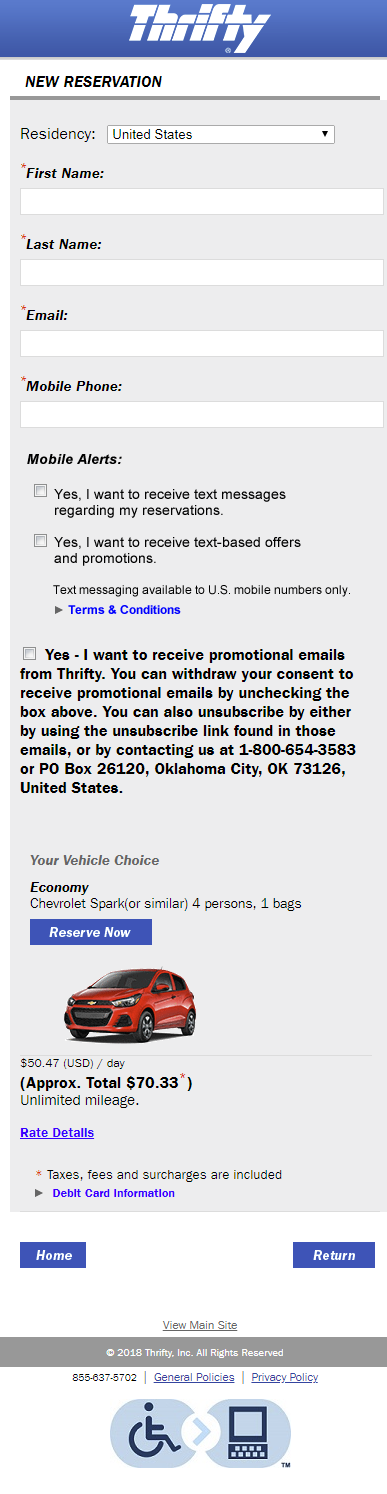The image size is (387, 1494).
Task: Tick promotional emails from Thrifty checkbox
Action: tap(29, 653)
